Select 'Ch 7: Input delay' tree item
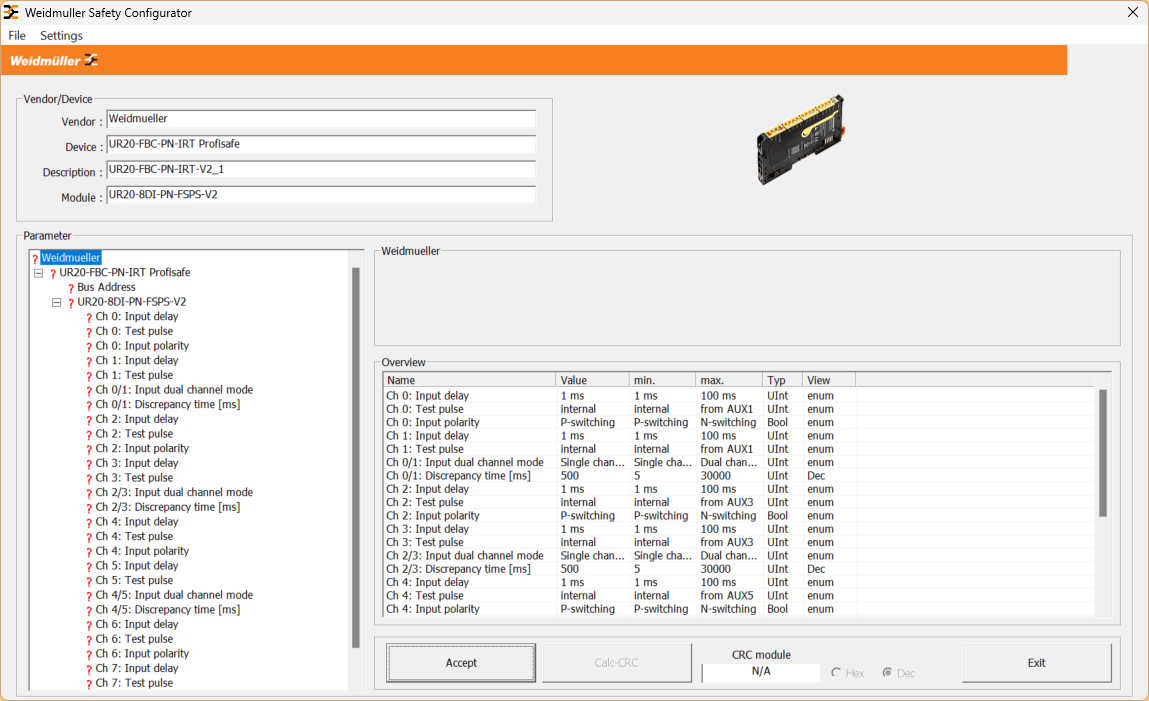Viewport: 1149px width, 701px height. (x=137, y=668)
